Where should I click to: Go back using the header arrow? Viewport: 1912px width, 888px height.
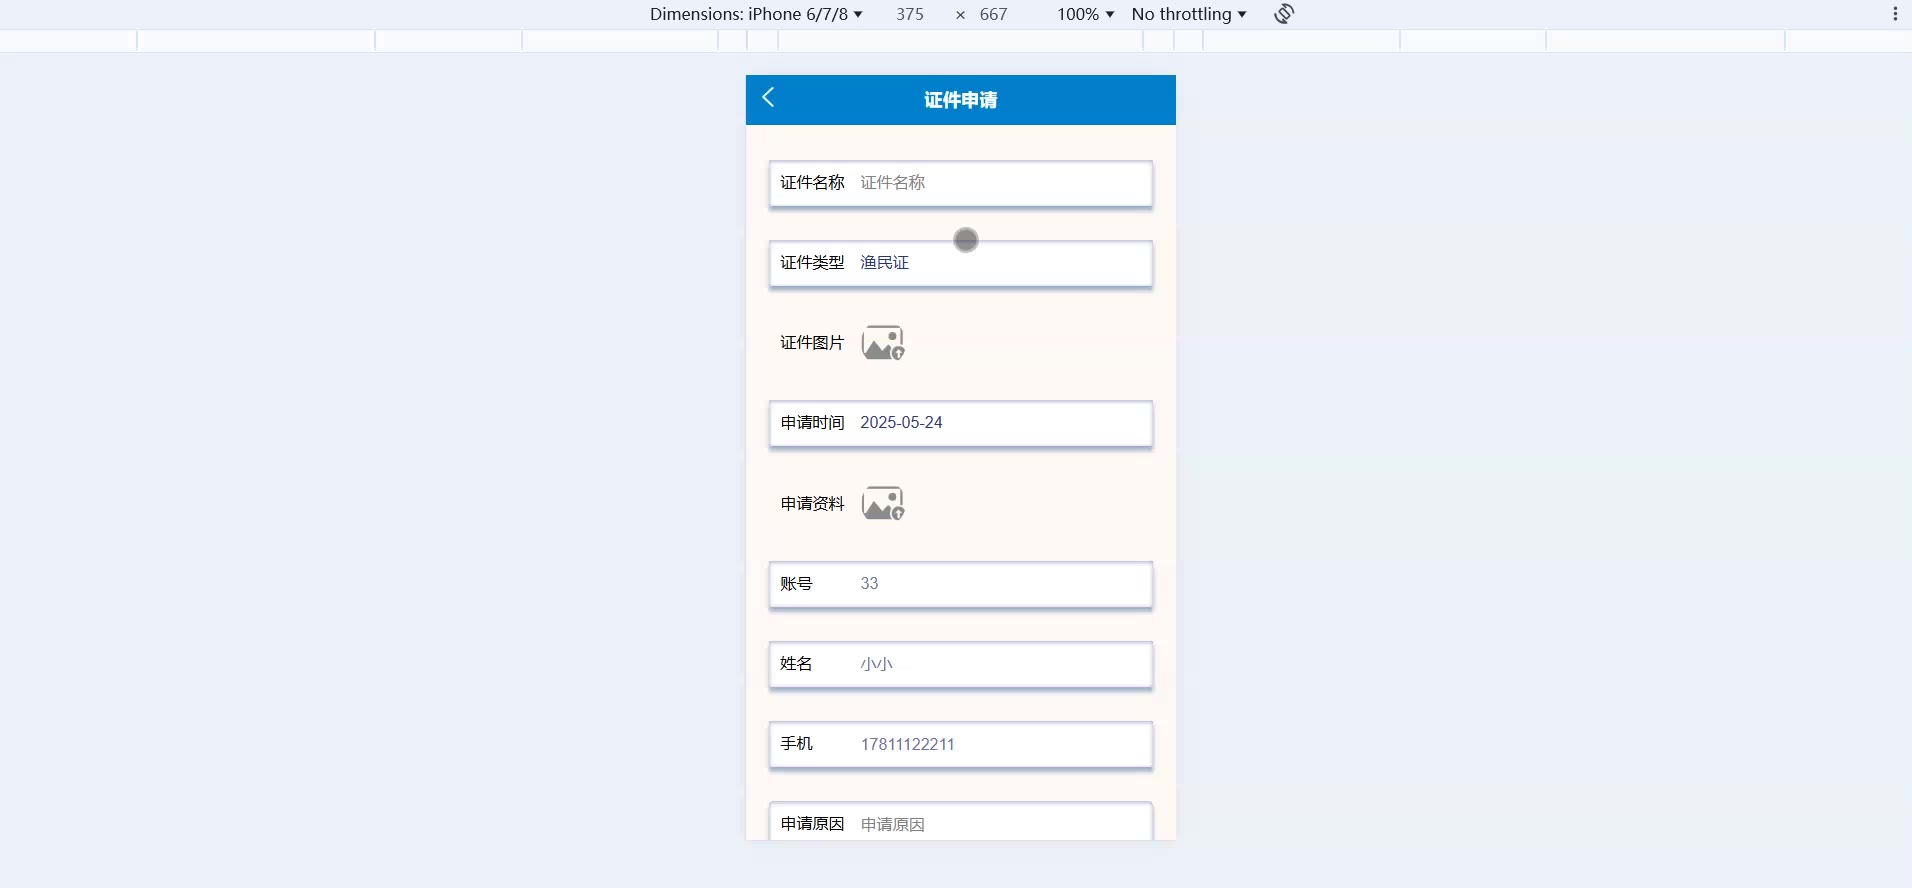[768, 98]
